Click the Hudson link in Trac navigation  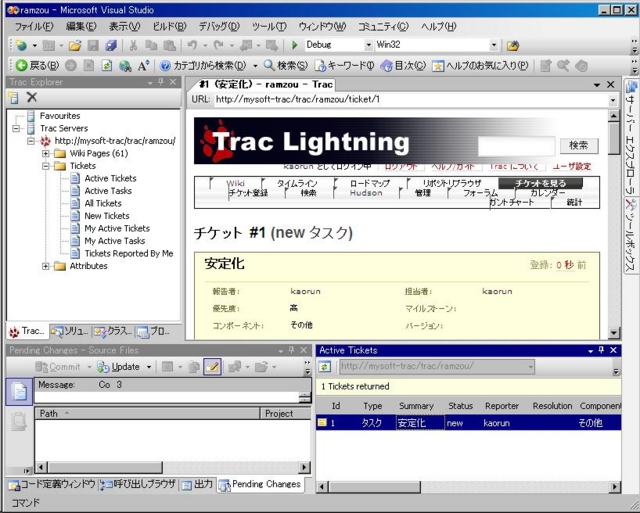[x=366, y=193]
